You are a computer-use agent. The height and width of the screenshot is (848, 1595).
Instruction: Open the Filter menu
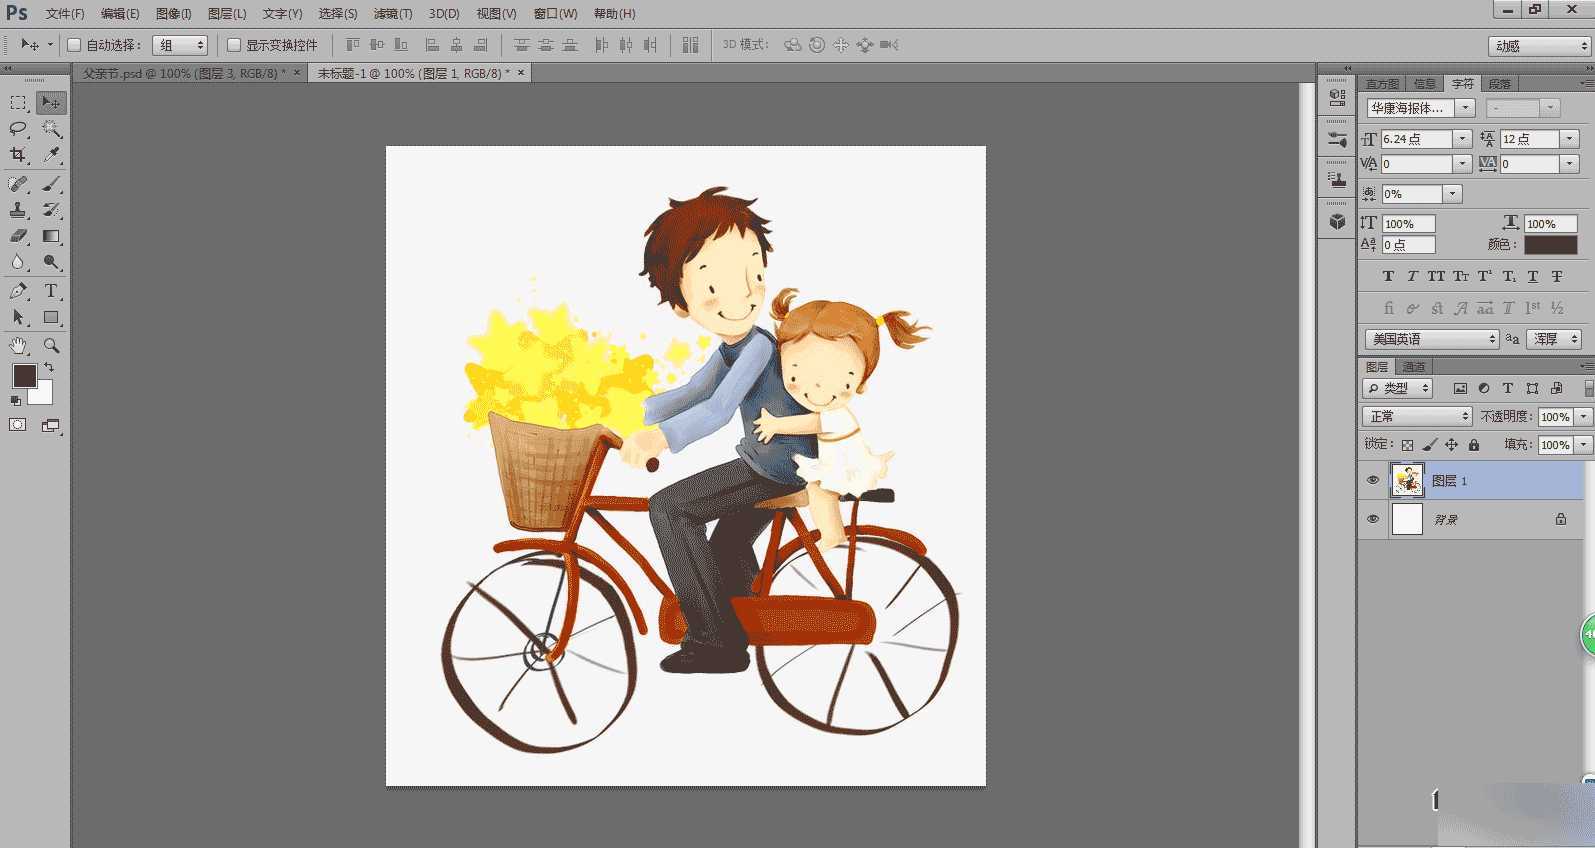tap(392, 14)
